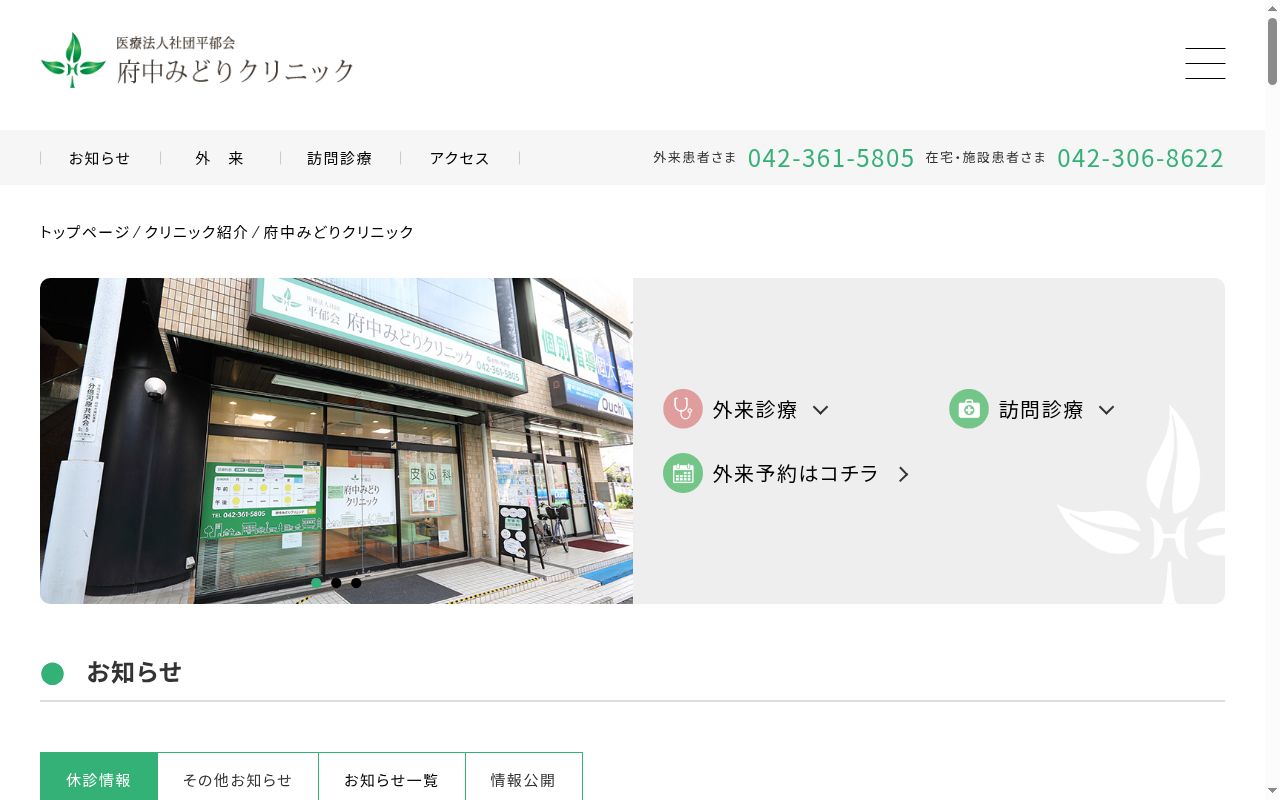Open 訪問診療 in navigation bar

pos(340,158)
